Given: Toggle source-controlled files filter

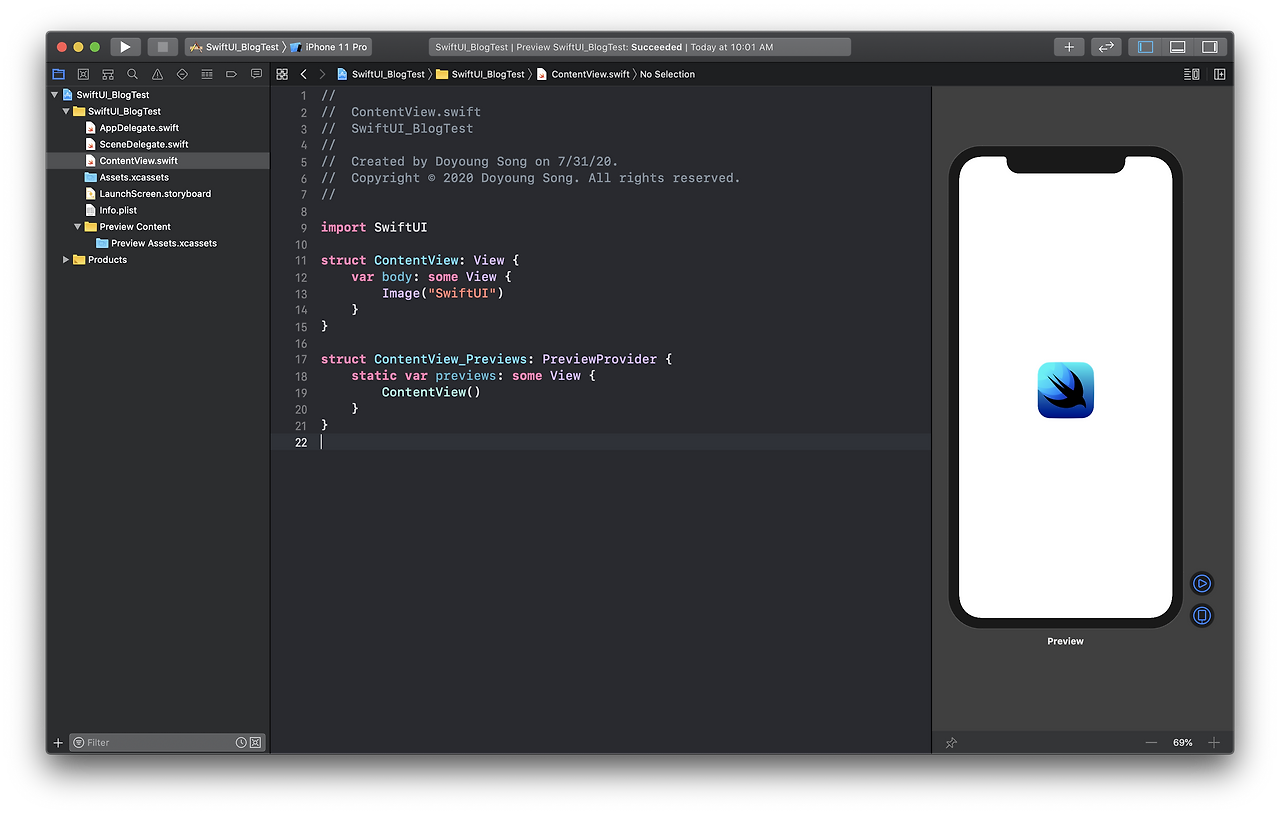Looking at the screenshot, I should pos(256,743).
